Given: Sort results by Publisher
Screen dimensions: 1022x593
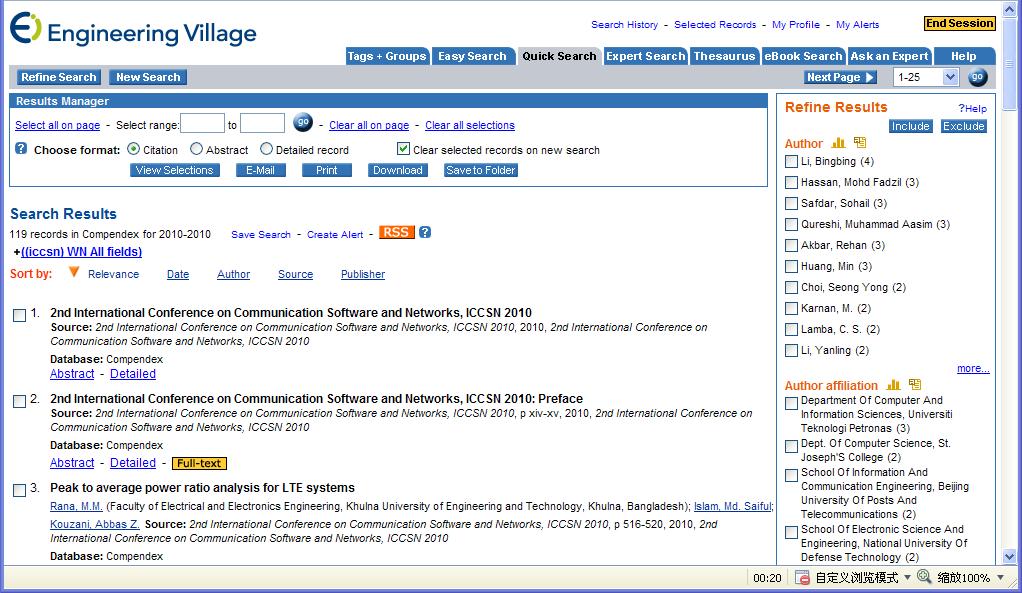Looking at the screenshot, I should pos(363,274).
